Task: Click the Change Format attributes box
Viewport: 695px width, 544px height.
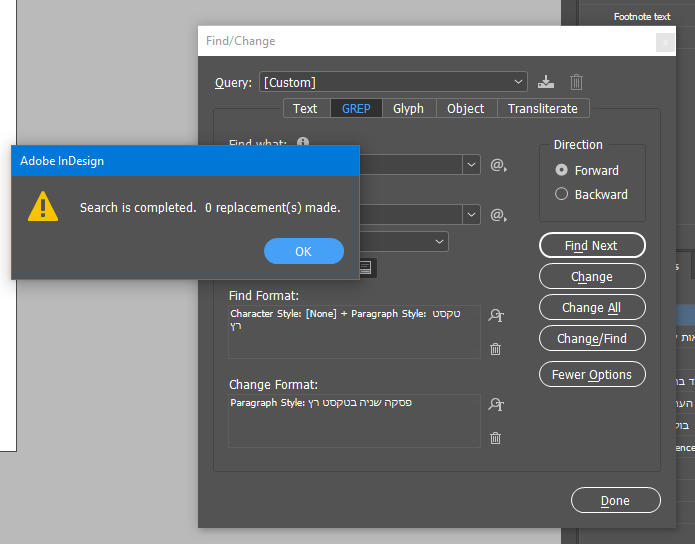Action: [x=354, y=421]
